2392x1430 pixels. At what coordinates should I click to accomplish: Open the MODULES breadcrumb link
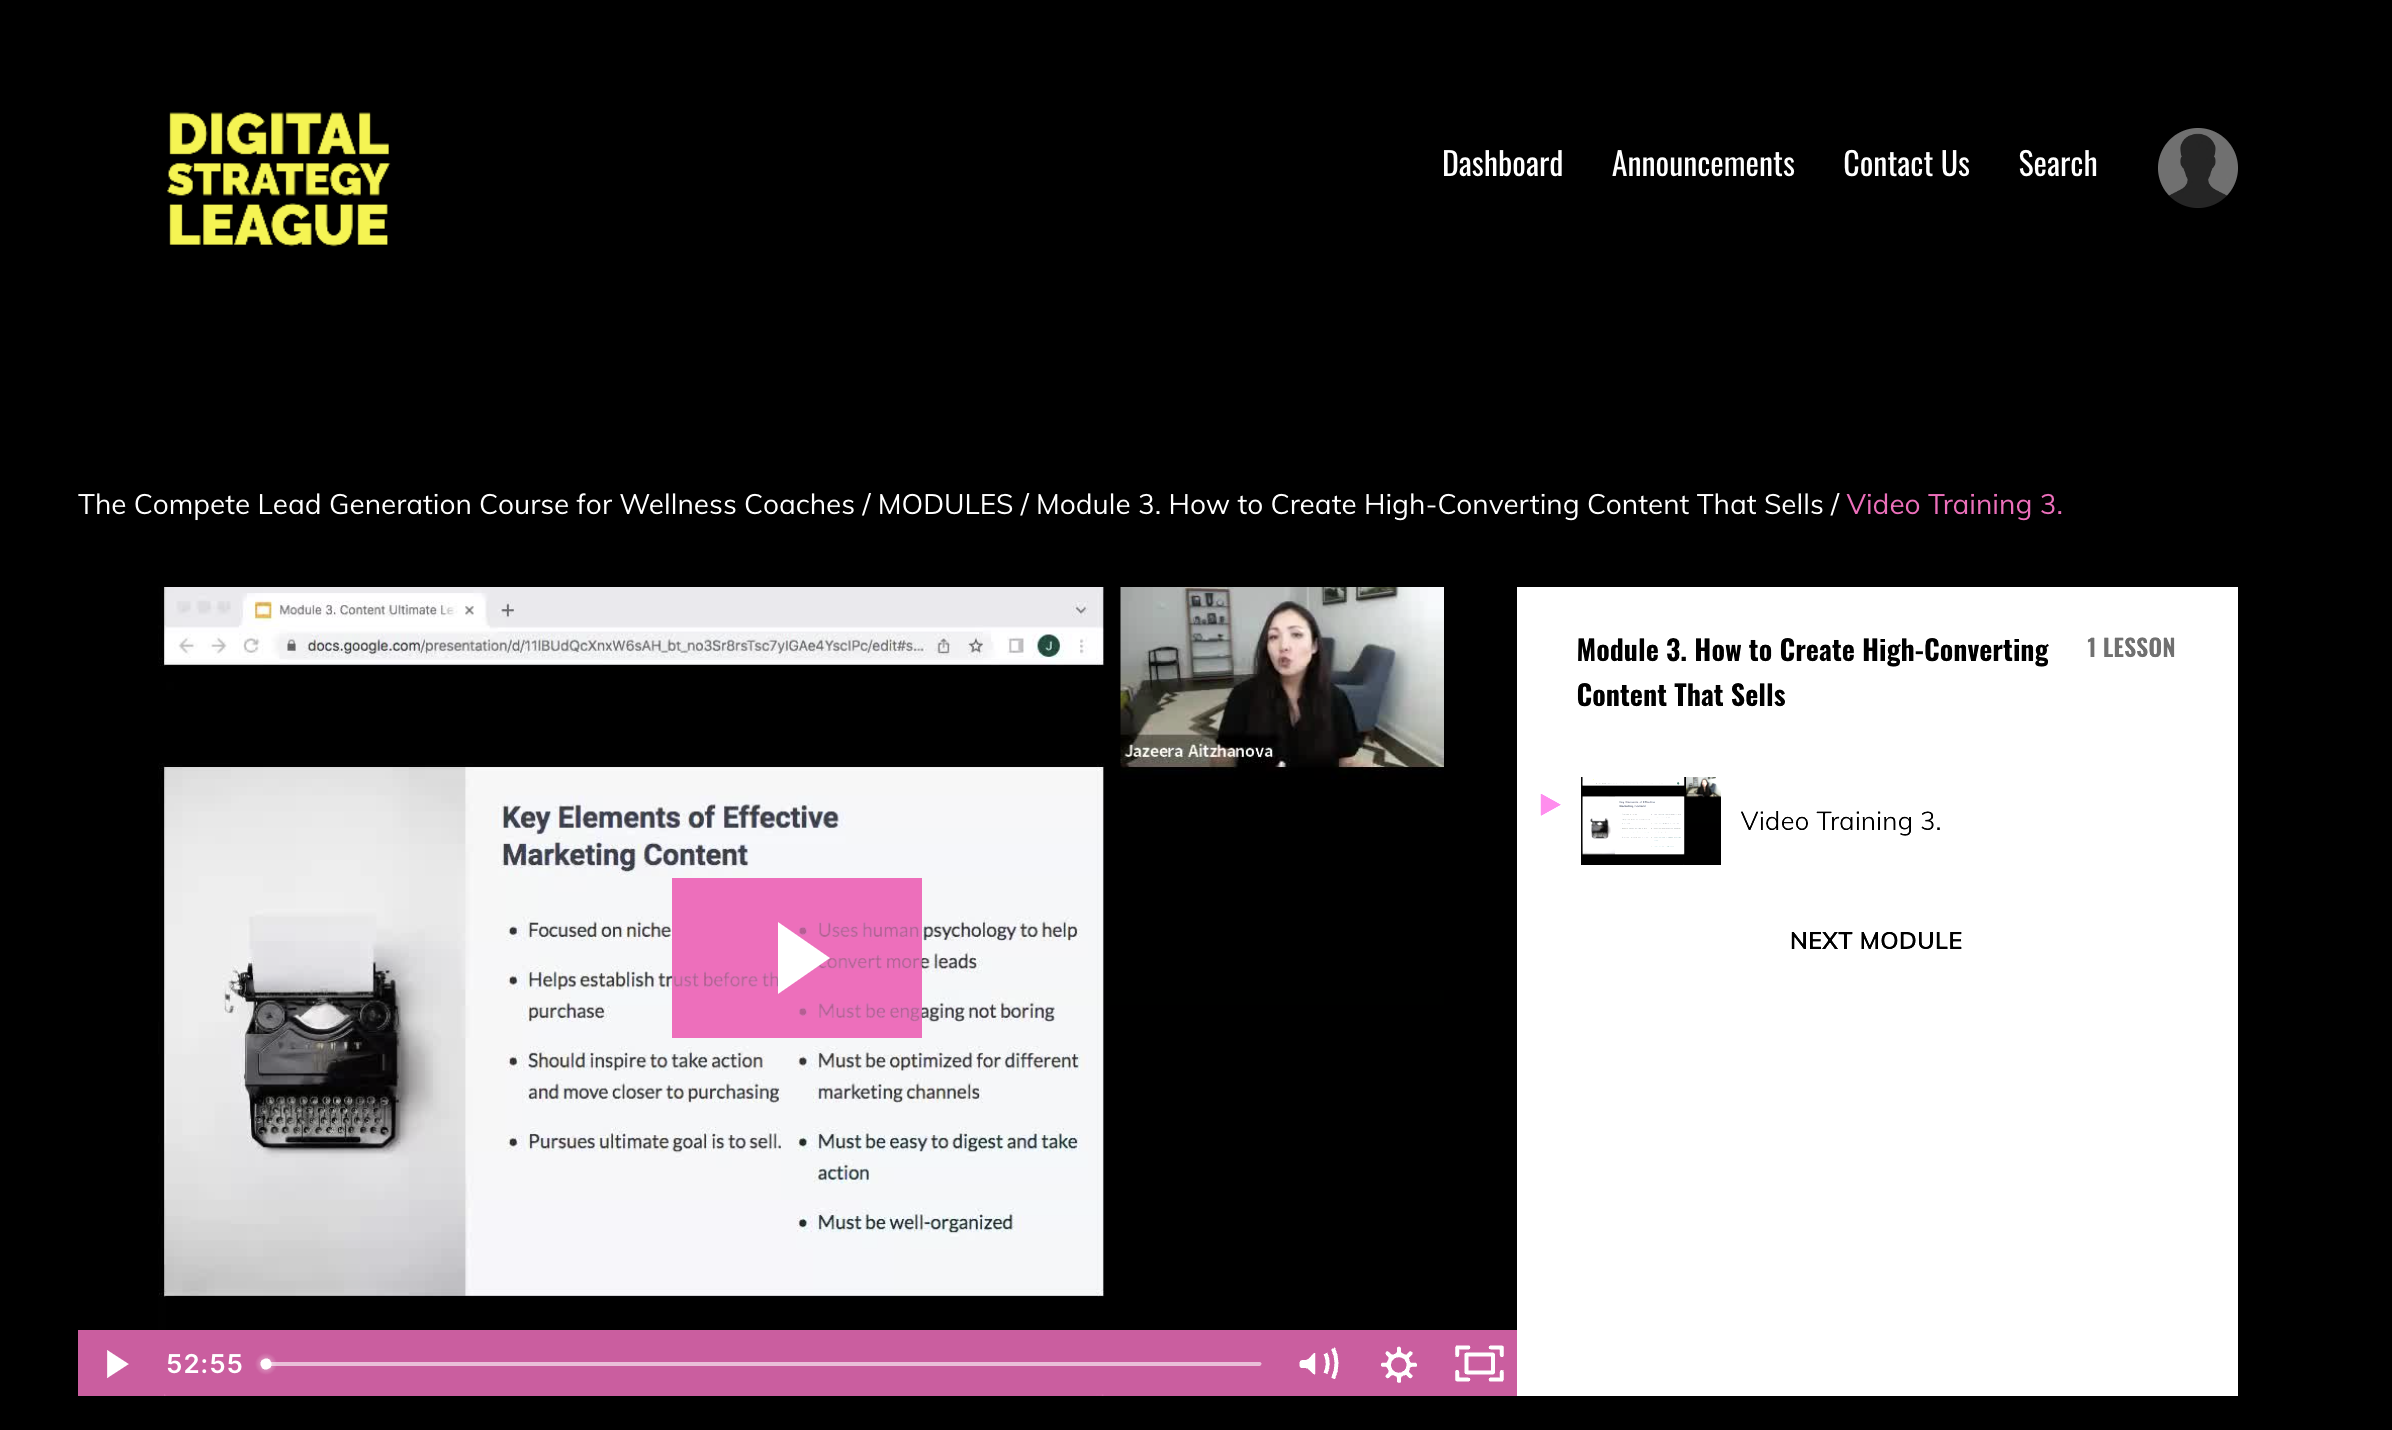click(944, 504)
